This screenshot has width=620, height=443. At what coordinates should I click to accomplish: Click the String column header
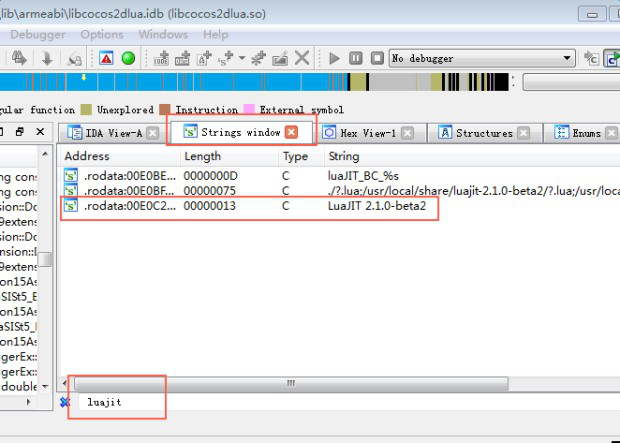point(472,156)
